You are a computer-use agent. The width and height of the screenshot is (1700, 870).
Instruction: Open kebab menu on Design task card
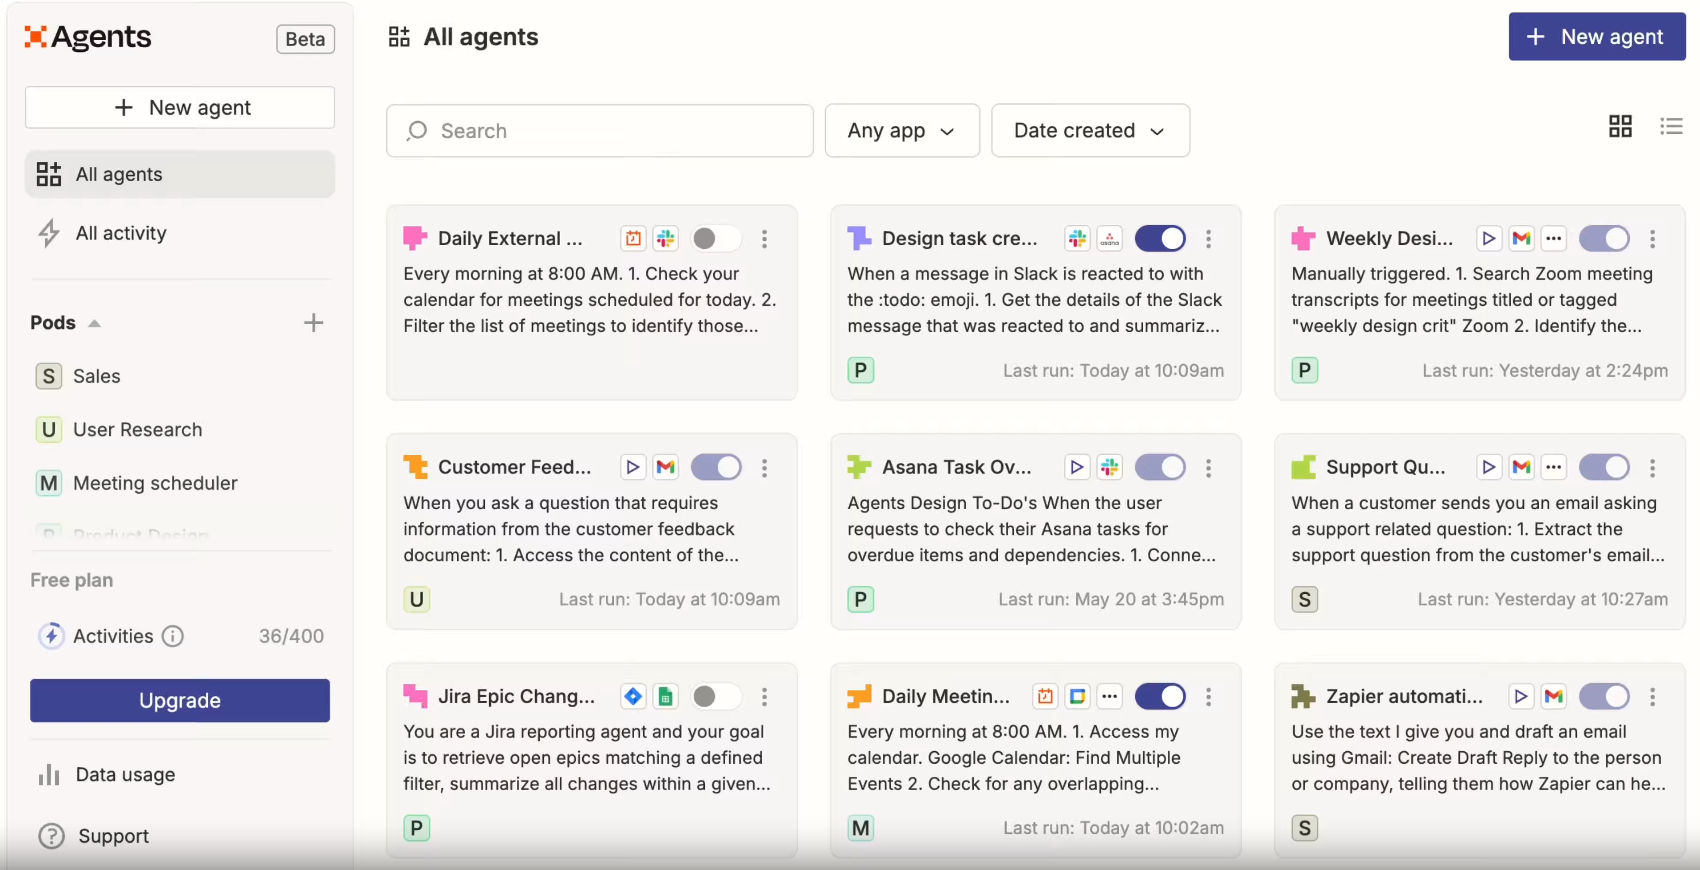(1208, 239)
